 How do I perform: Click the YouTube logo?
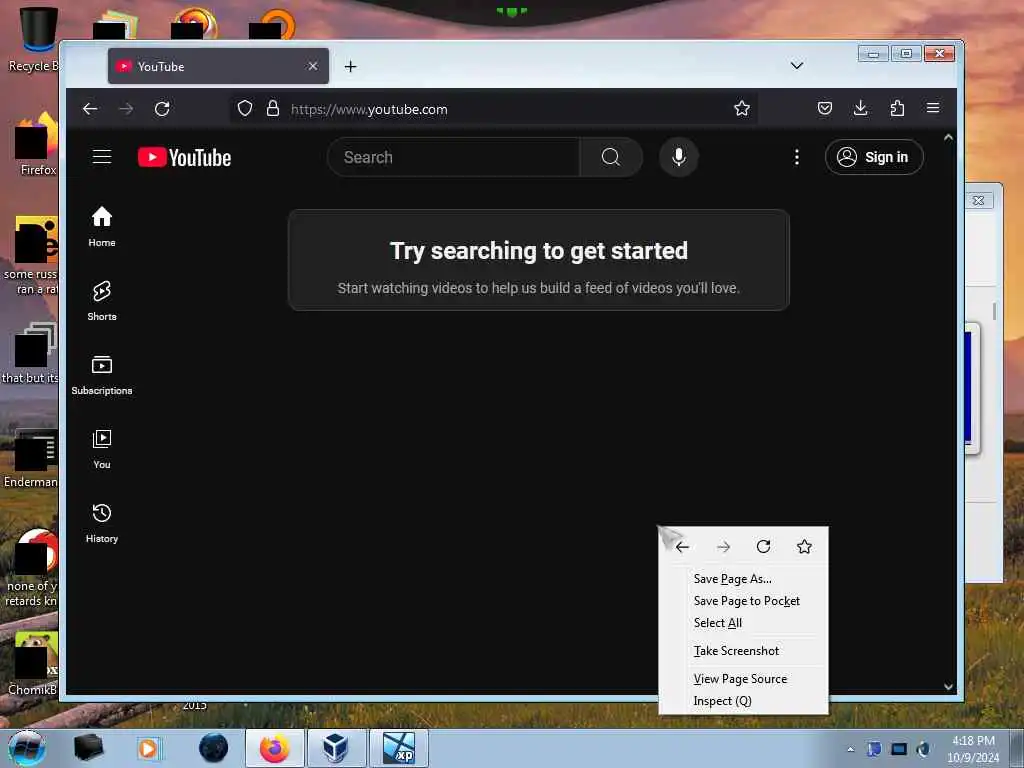[184, 157]
